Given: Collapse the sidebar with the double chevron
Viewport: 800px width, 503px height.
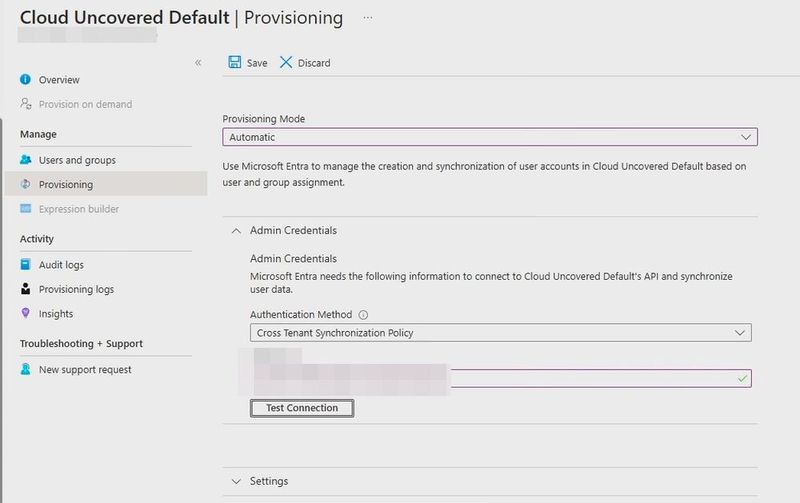Looking at the screenshot, I should click(198, 63).
